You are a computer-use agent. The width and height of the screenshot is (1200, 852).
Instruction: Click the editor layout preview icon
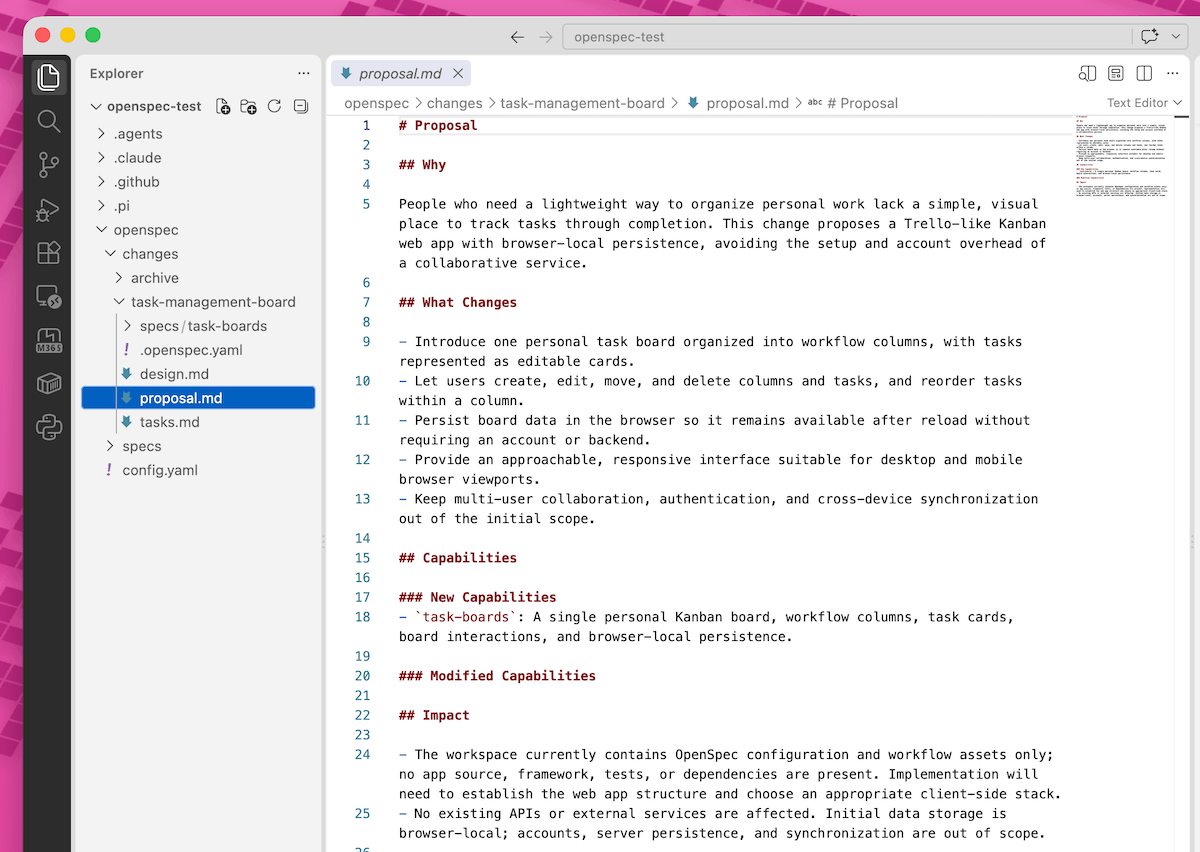(1116, 73)
